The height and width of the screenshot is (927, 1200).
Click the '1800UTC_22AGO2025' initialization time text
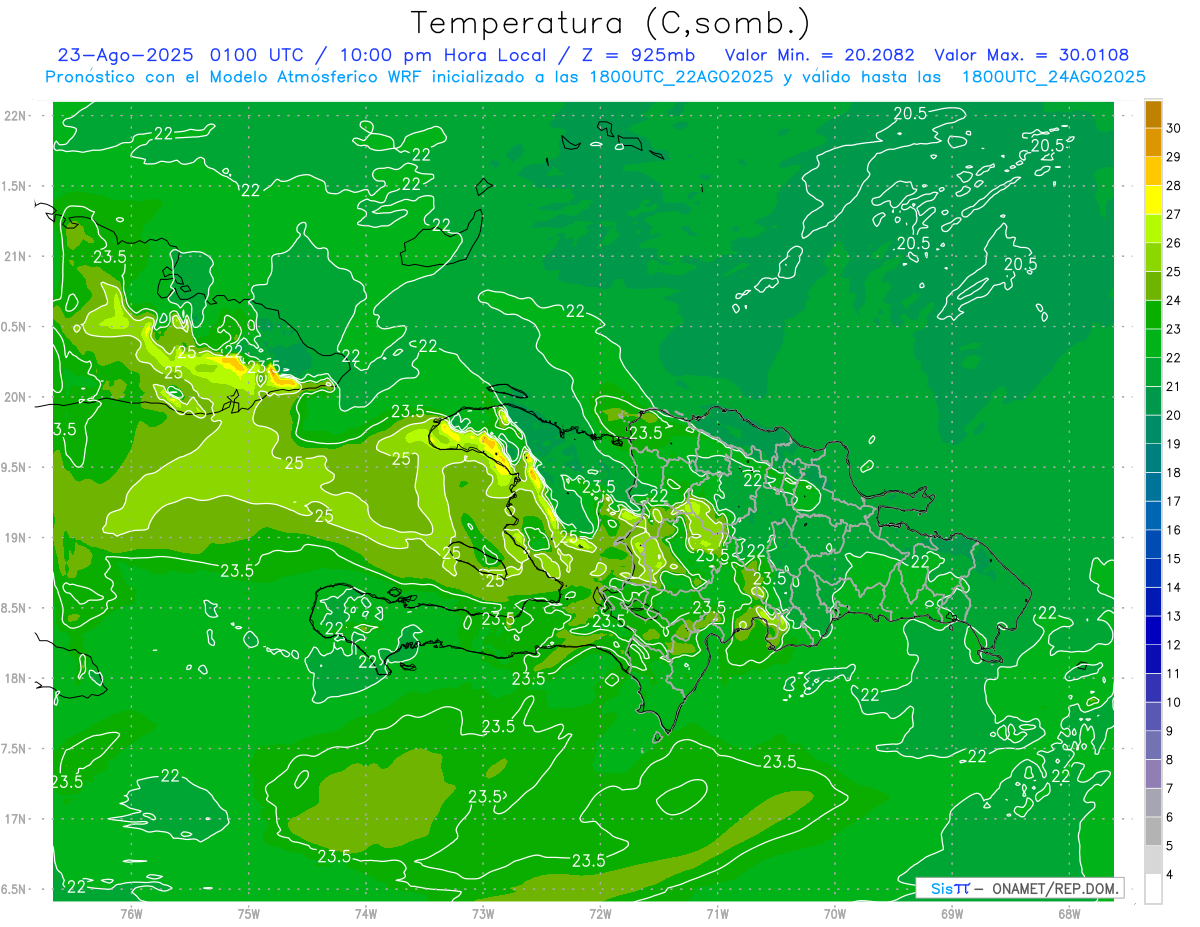click(x=684, y=77)
